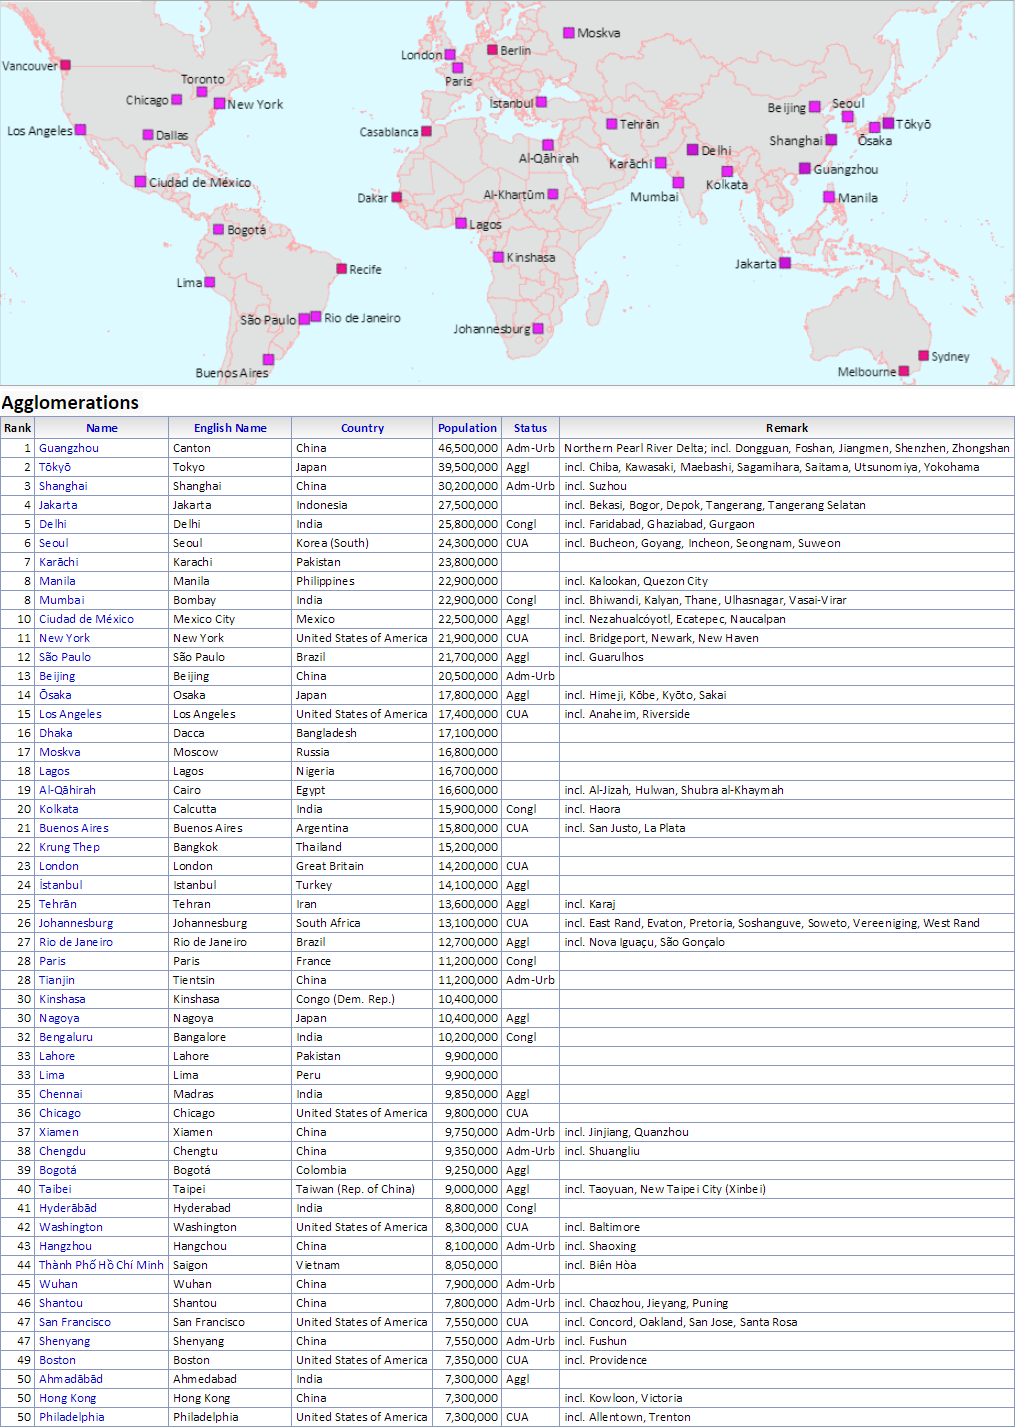Click the Jakarta map marker

tap(785, 263)
